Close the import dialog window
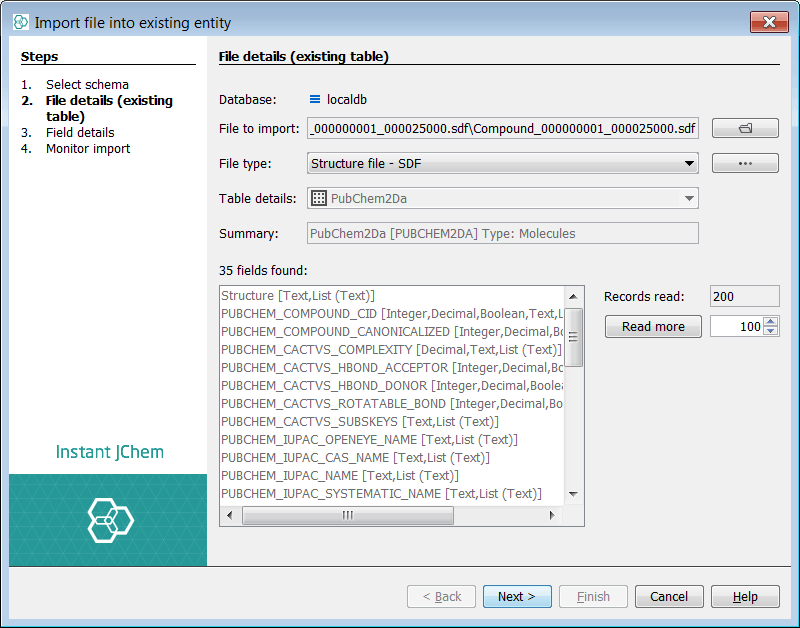The width and height of the screenshot is (800, 628). 767,22
